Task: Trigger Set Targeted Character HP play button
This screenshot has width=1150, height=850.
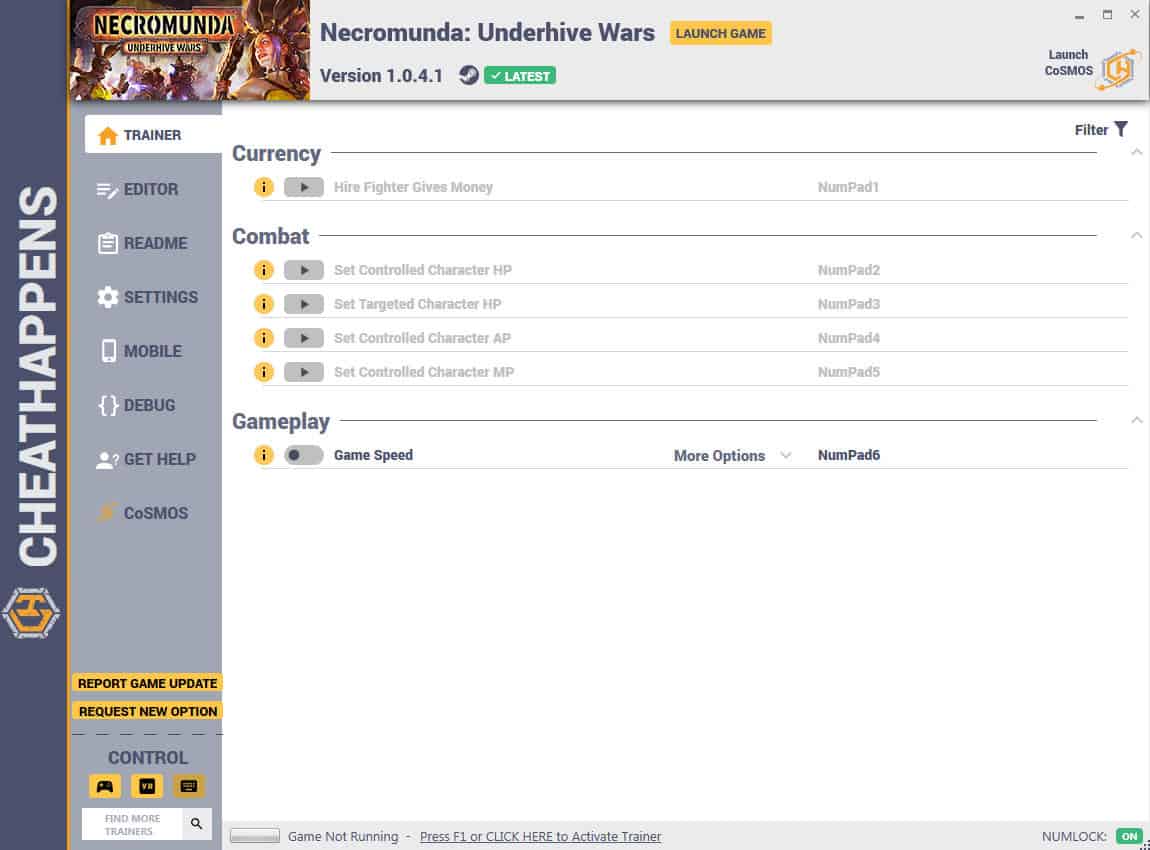Action: (304, 304)
